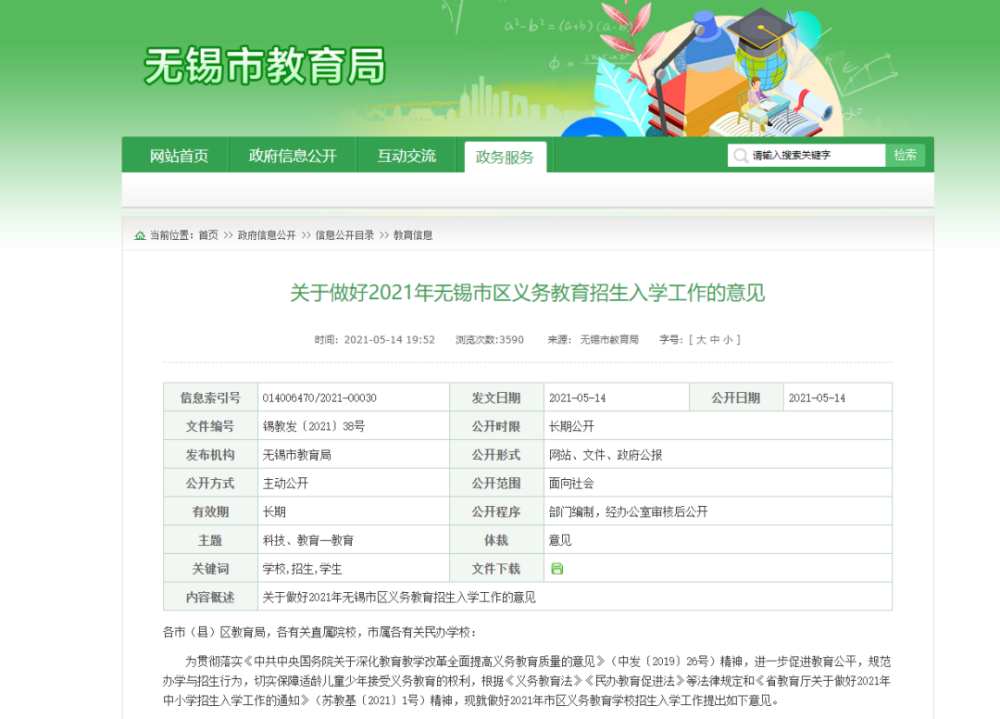The image size is (1000, 719).
Task: Click the article title heading
Action: (x=527, y=293)
